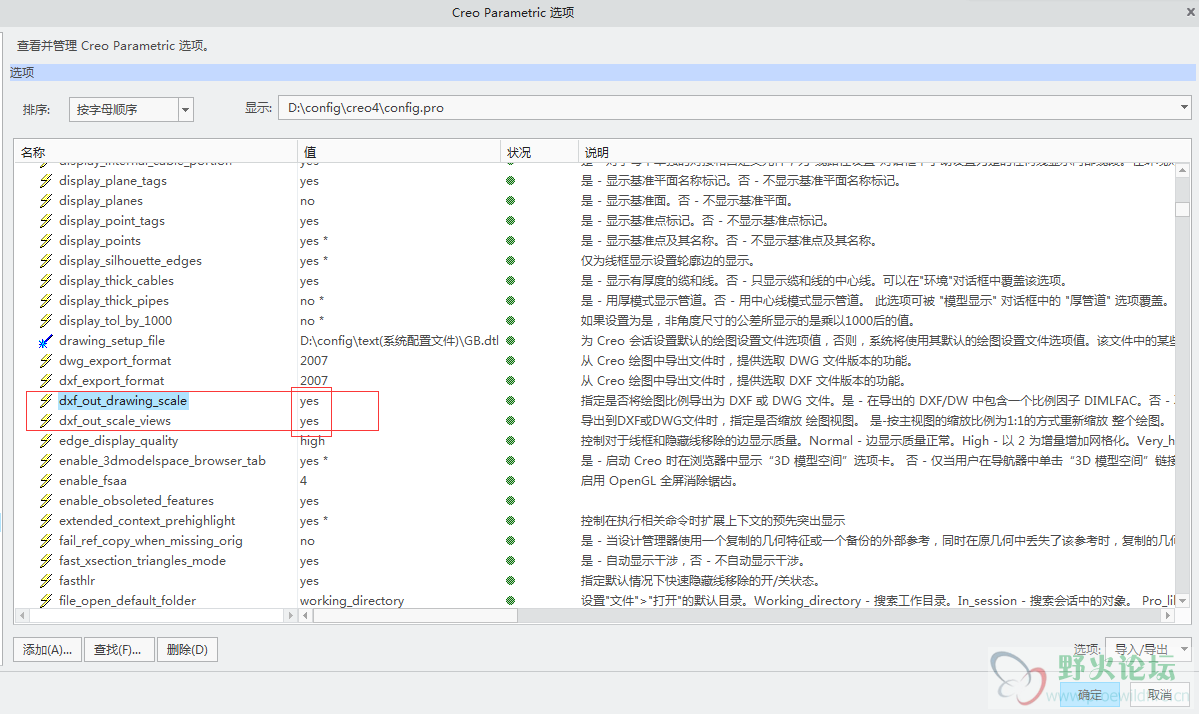
Task: Click left arrow of name column scrollbar
Action: (x=21, y=615)
